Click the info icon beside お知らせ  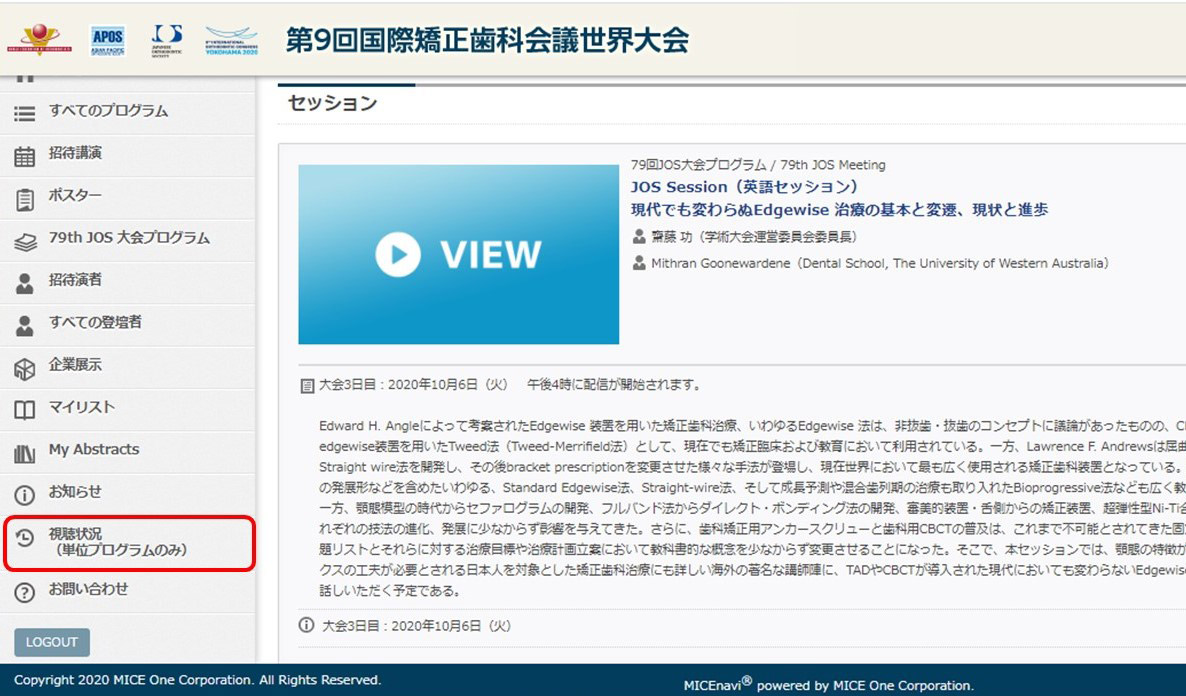(25, 496)
